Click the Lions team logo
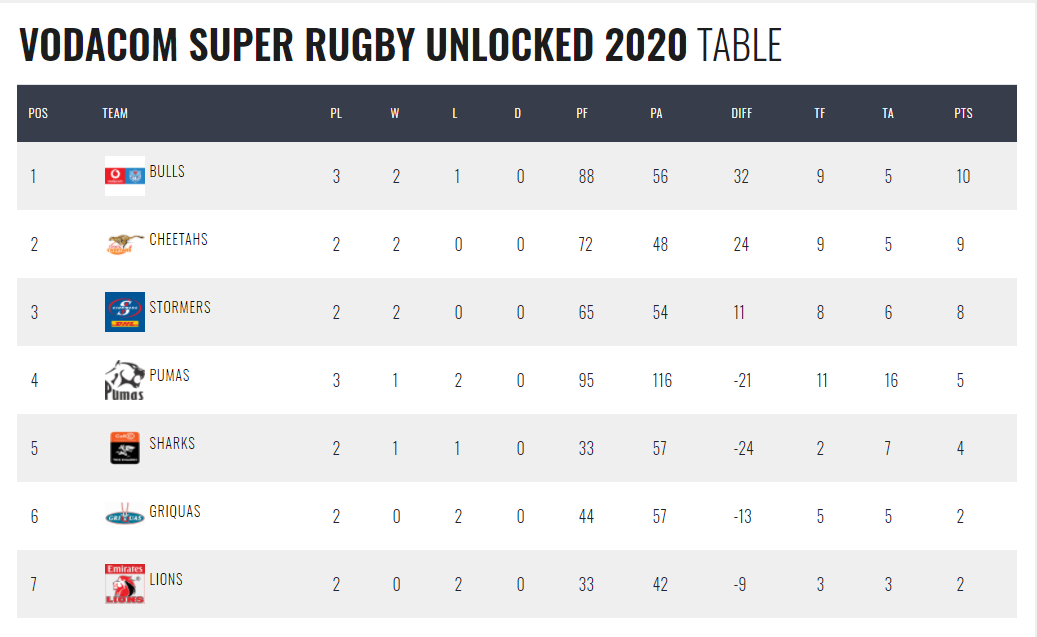The image size is (1037, 637). 125,583
